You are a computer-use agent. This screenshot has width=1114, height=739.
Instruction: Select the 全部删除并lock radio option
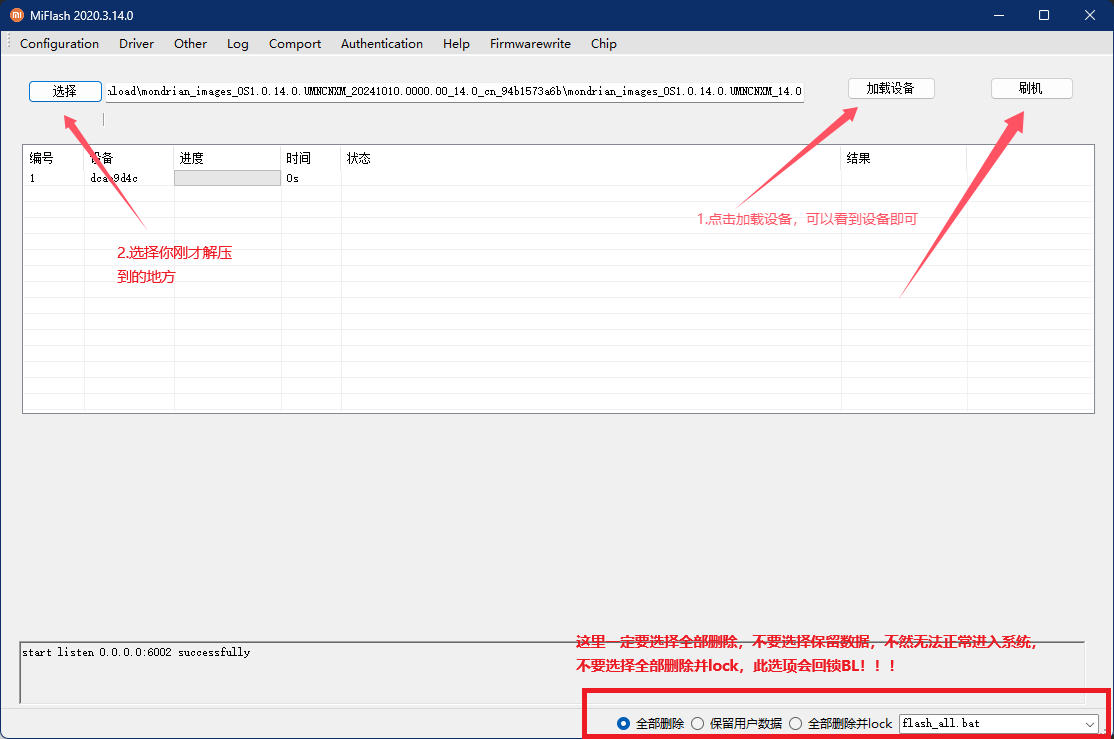tap(796, 723)
